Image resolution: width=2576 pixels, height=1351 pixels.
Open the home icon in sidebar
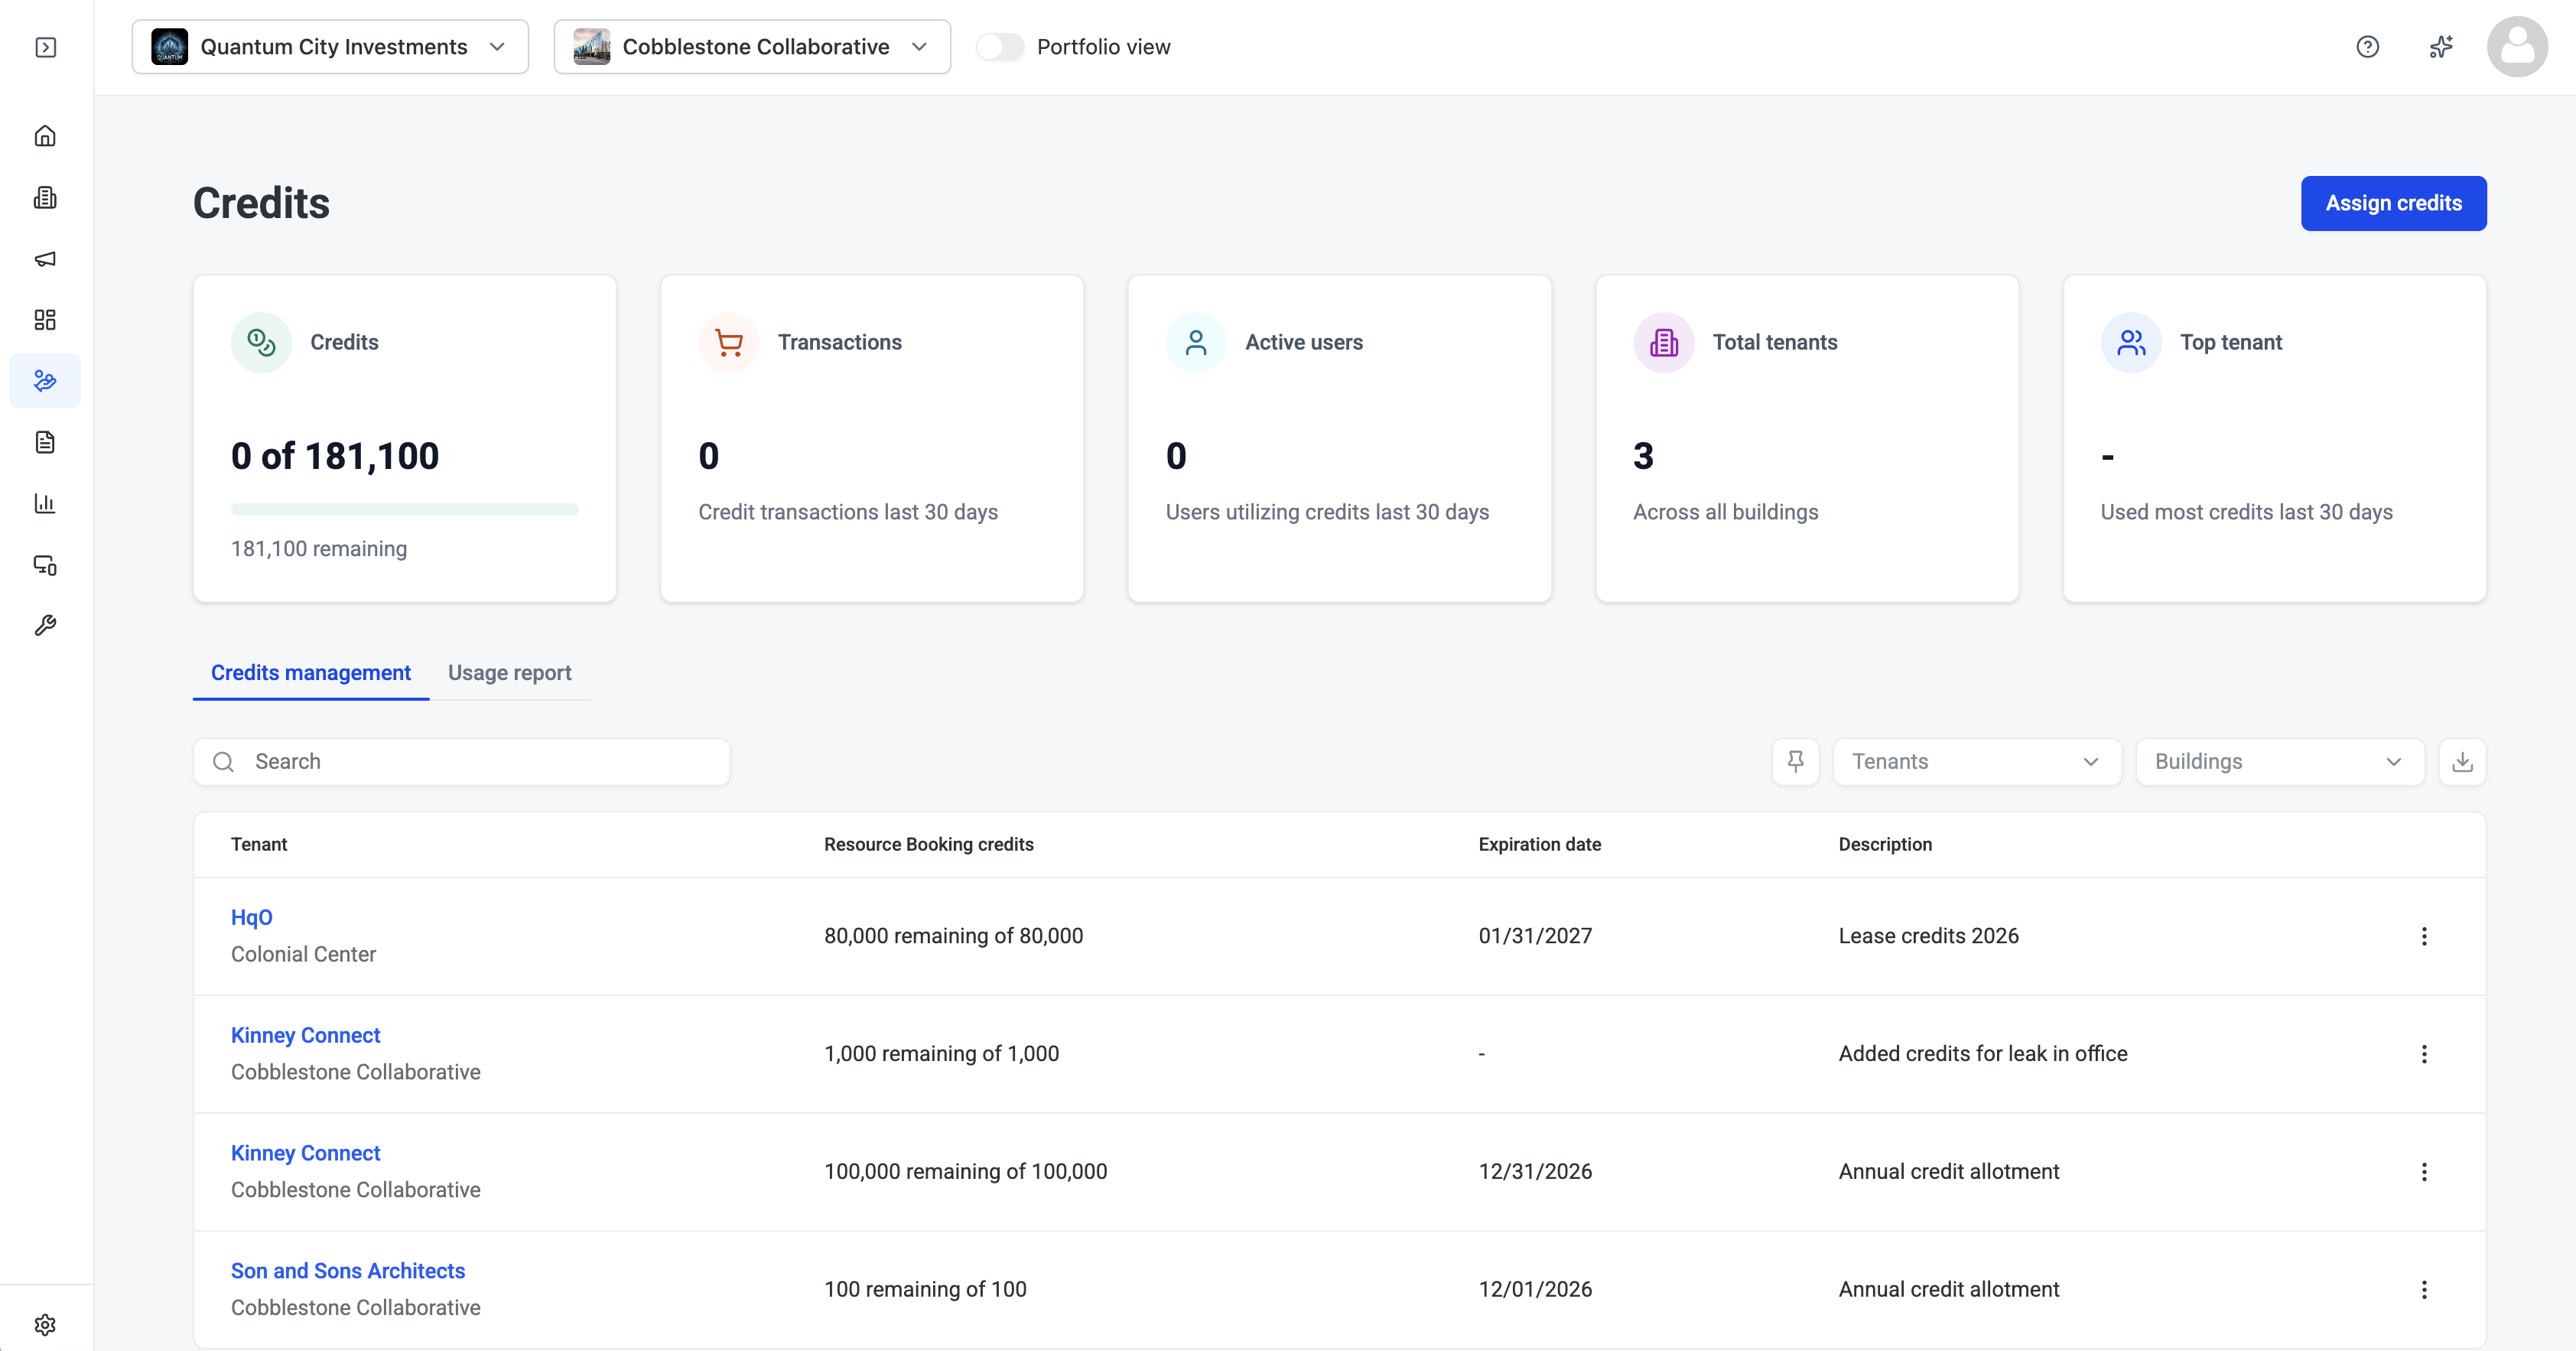(x=45, y=136)
